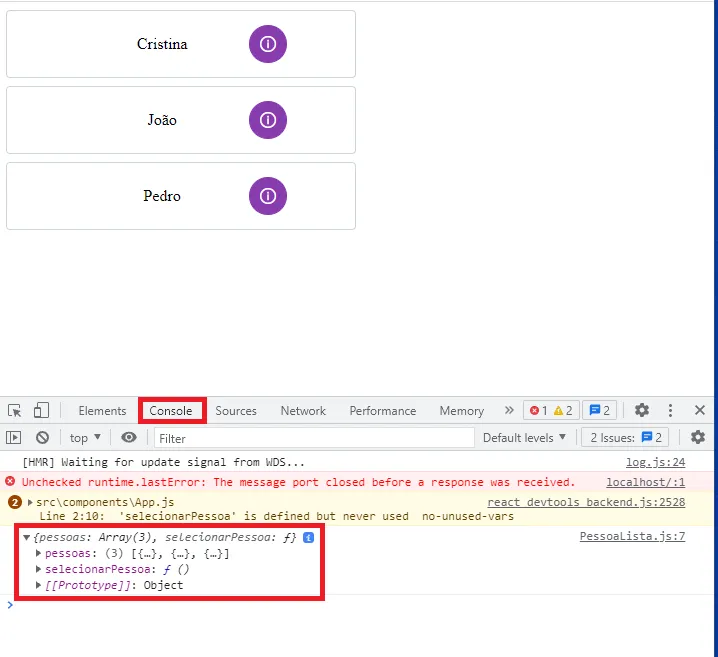Expand the pessoas array property
This screenshot has width=718, height=657.
tap(38, 554)
